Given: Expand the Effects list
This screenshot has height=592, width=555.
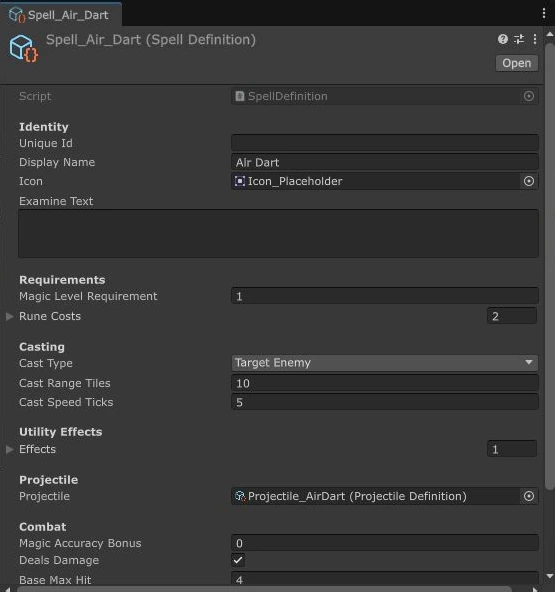Looking at the screenshot, I should click(x=10, y=449).
